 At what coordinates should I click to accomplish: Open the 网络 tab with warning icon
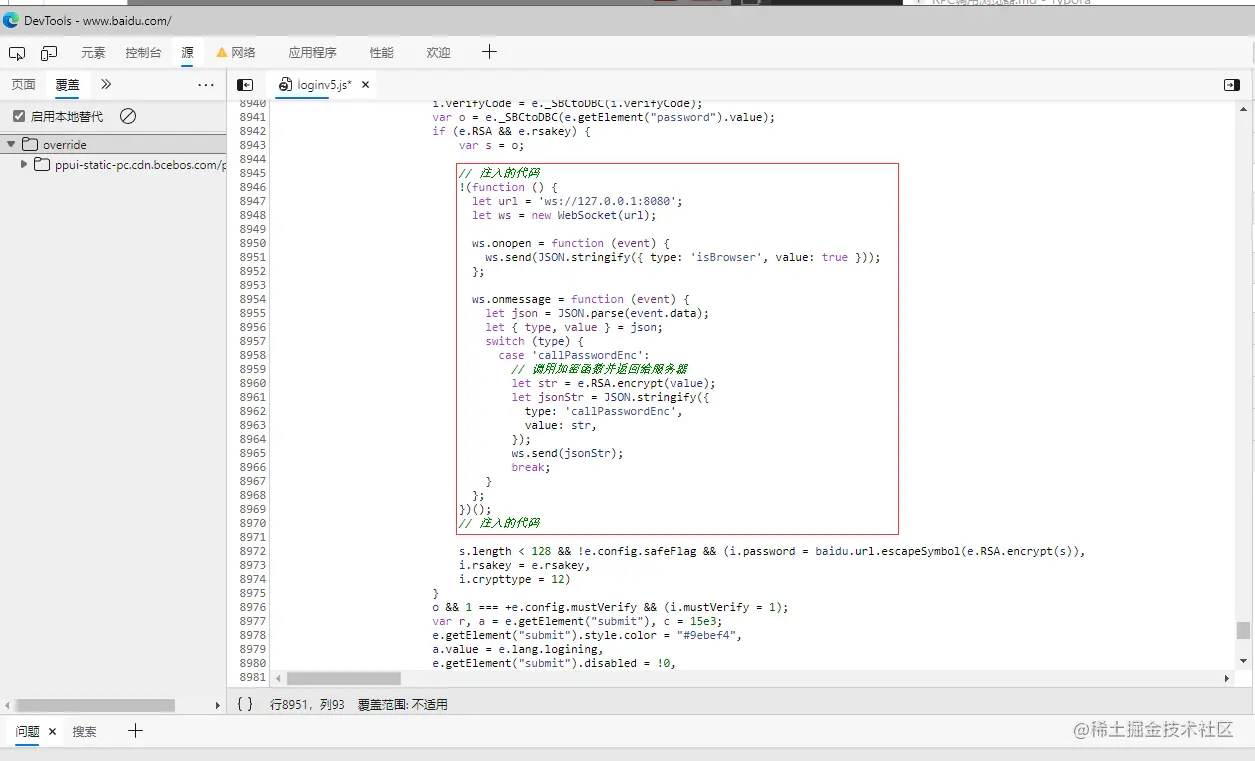(236, 53)
